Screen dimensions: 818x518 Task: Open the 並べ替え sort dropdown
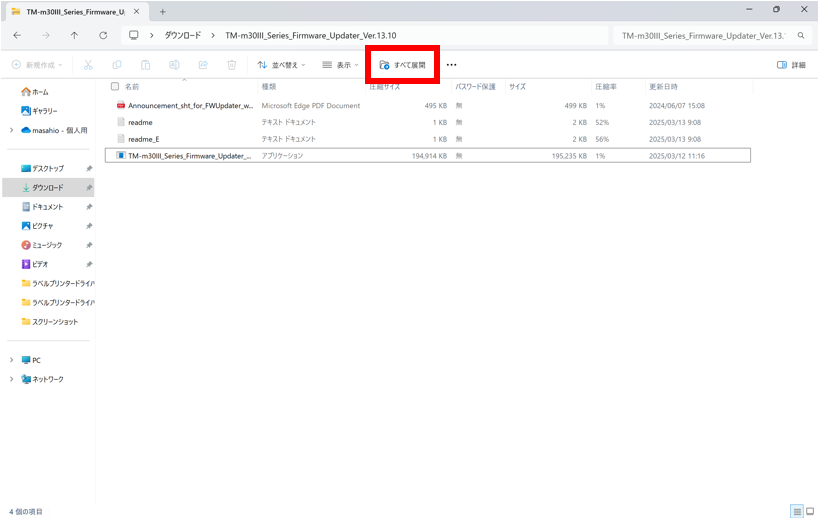282,65
